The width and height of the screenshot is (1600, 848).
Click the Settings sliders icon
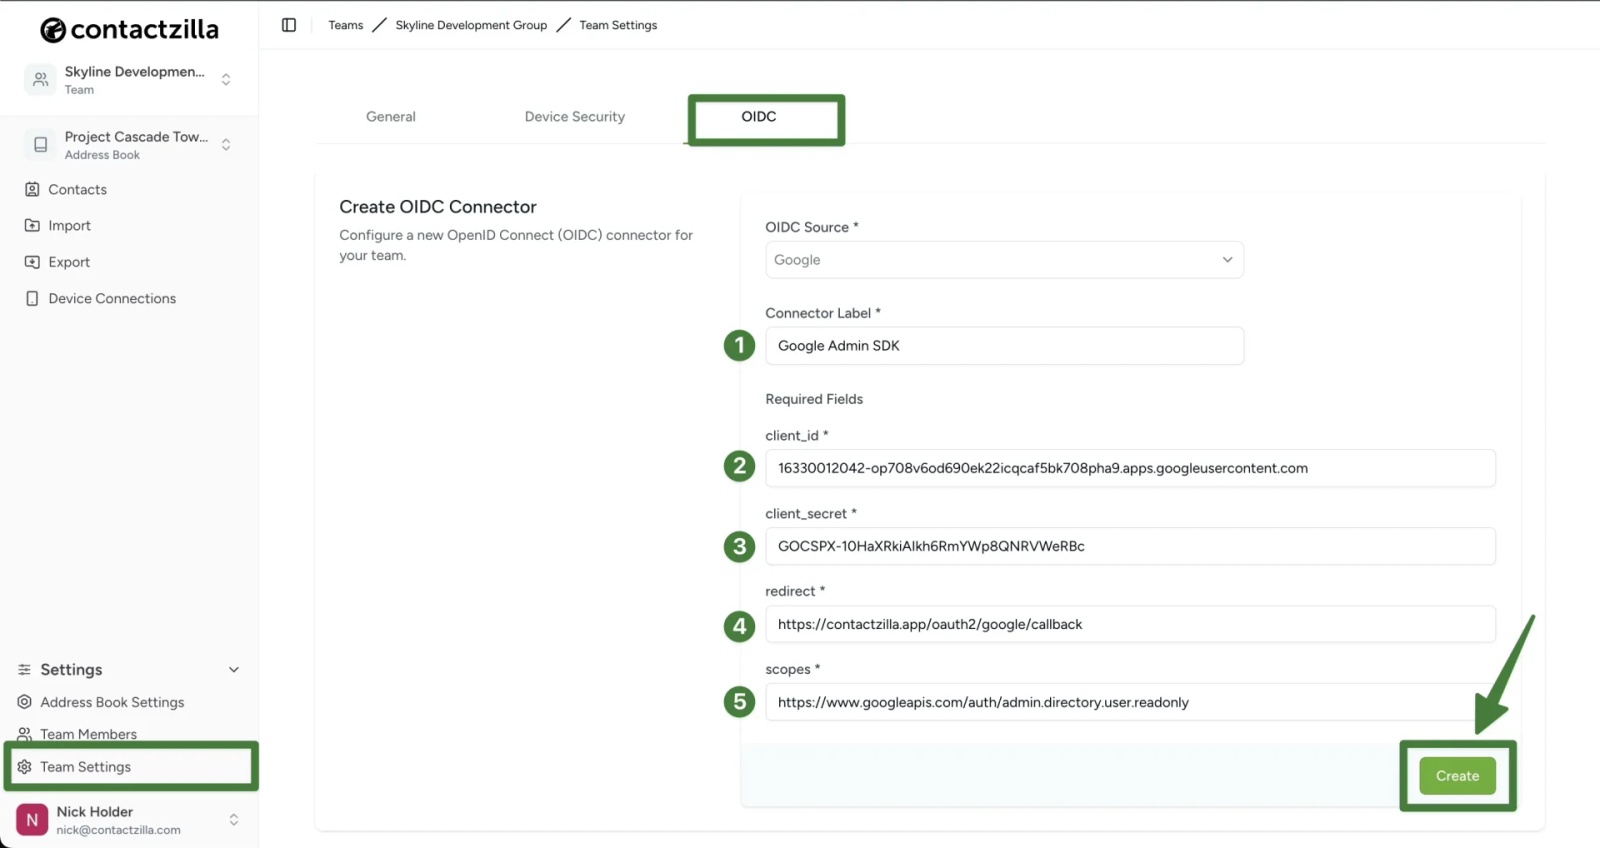(24, 669)
